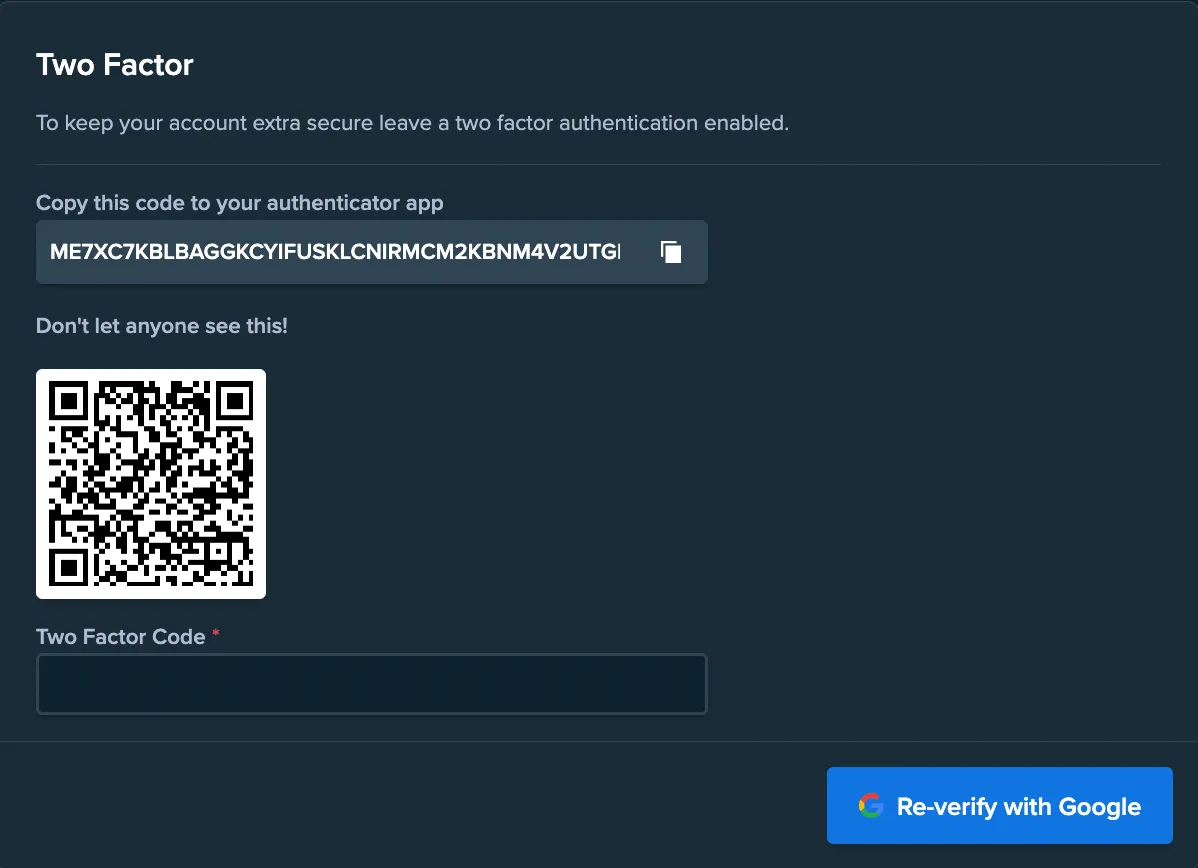Image resolution: width=1198 pixels, height=868 pixels.
Task: Click the "Don't let anyone see this!" warning
Action: coord(162,326)
